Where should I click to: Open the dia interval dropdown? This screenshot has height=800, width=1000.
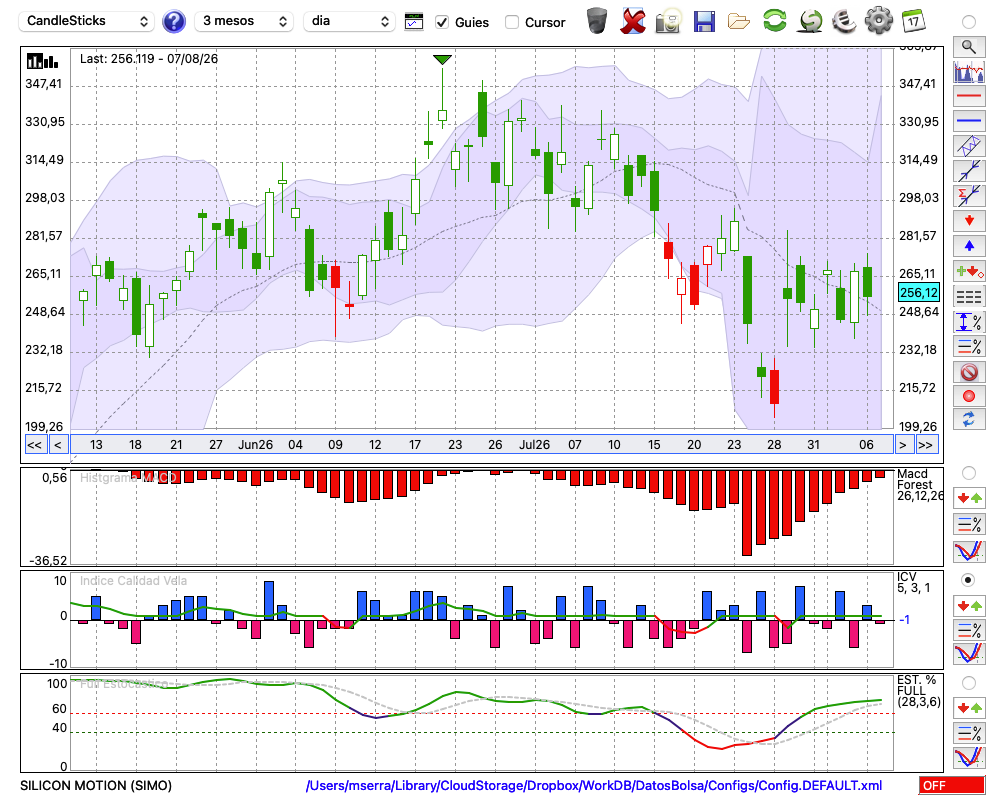[x=349, y=21]
